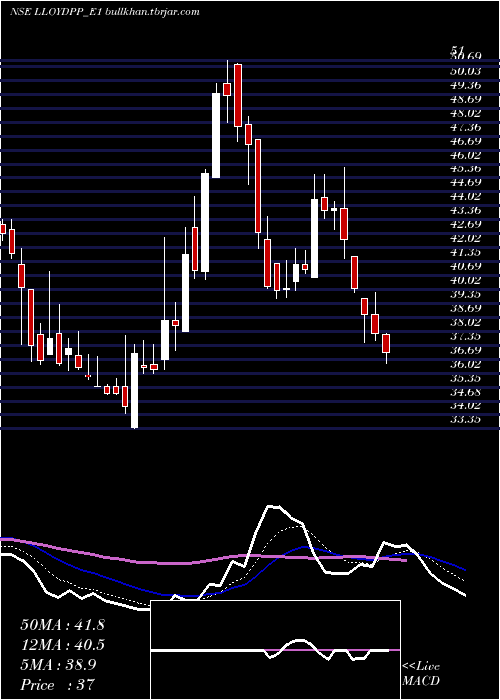Click the 37.35 price level label

coord(466,336)
